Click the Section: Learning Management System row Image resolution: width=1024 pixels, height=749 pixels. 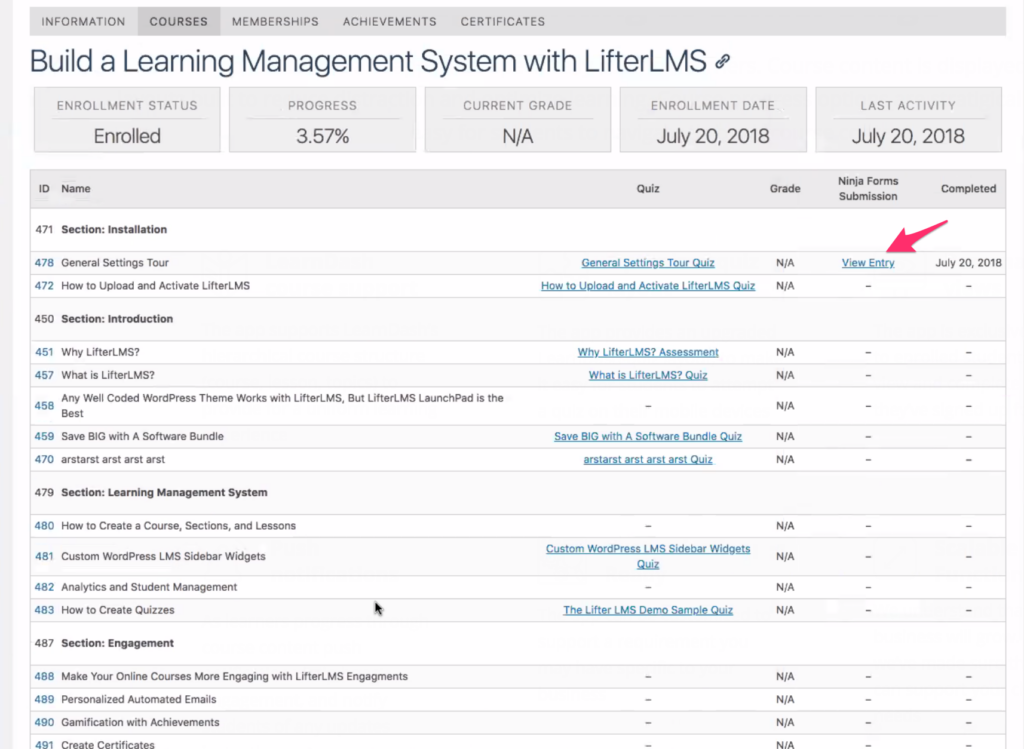click(x=518, y=492)
